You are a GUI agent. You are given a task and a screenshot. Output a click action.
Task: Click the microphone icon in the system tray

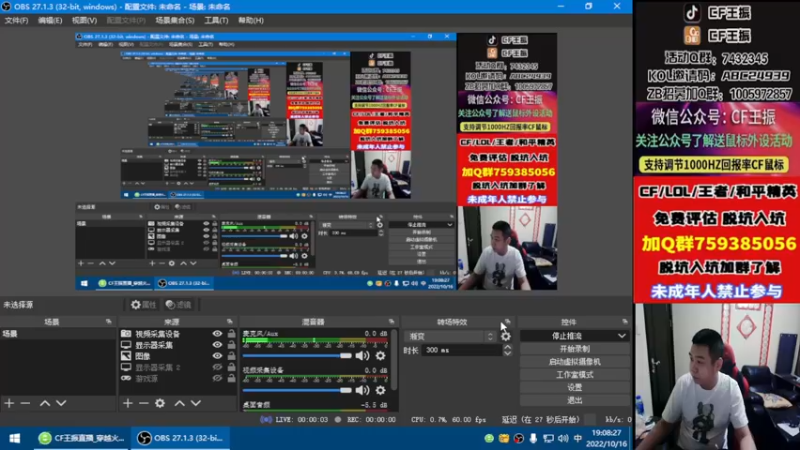tap(533, 438)
